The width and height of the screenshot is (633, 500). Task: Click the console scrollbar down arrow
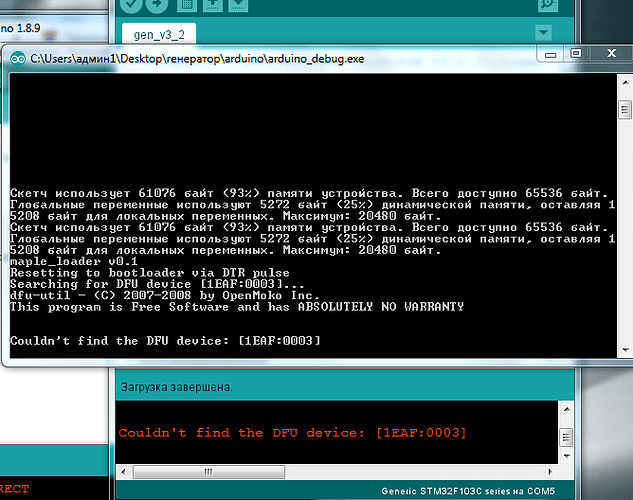[x=625, y=350]
